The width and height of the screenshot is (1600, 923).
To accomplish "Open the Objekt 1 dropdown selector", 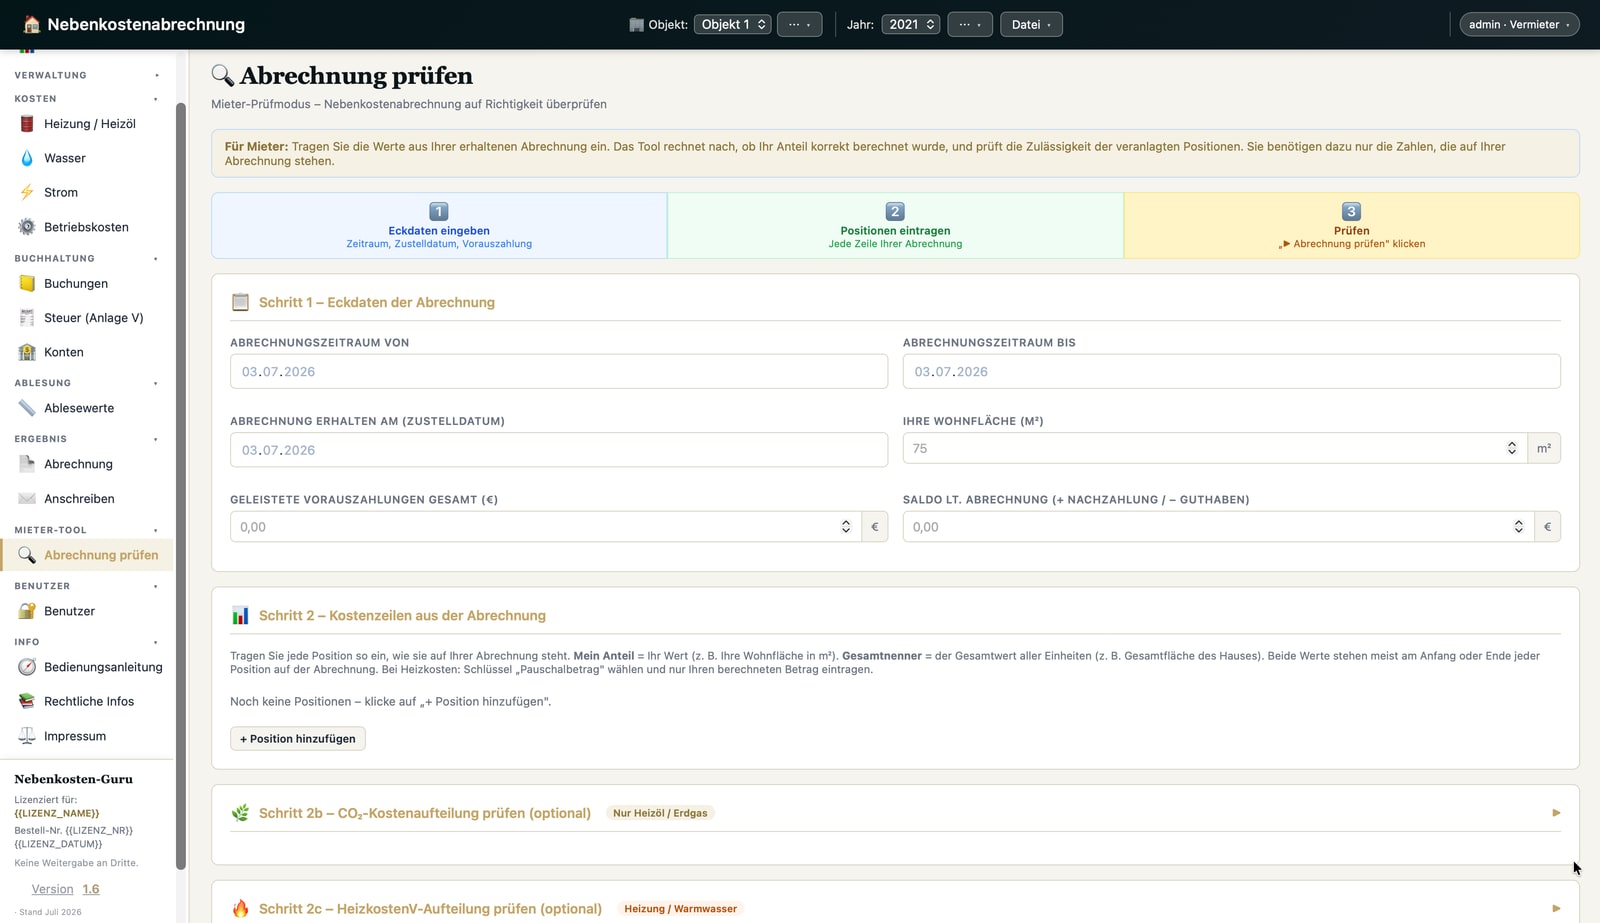I will (732, 24).
